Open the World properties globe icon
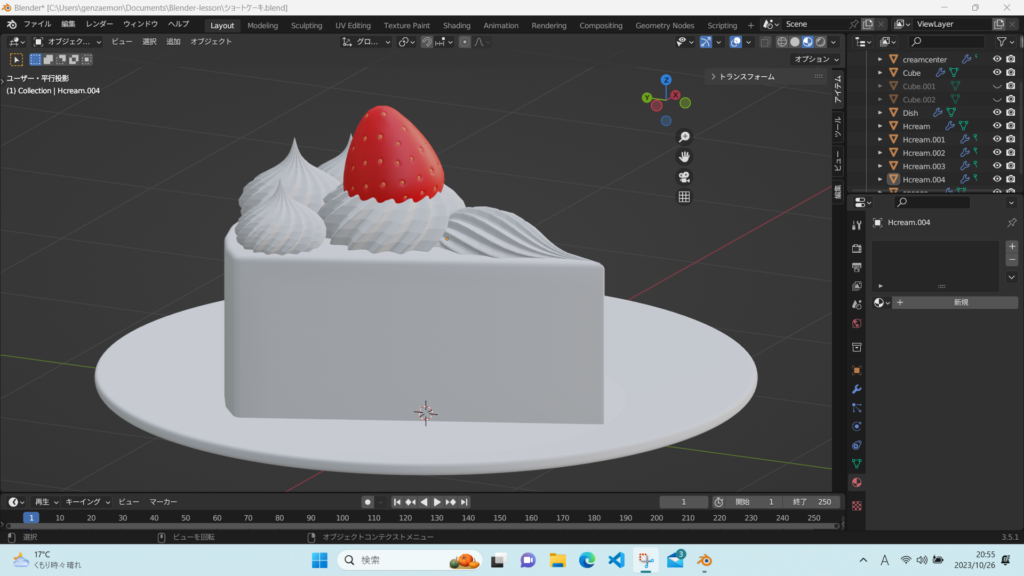This screenshot has width=1024, height=576. 856,324
